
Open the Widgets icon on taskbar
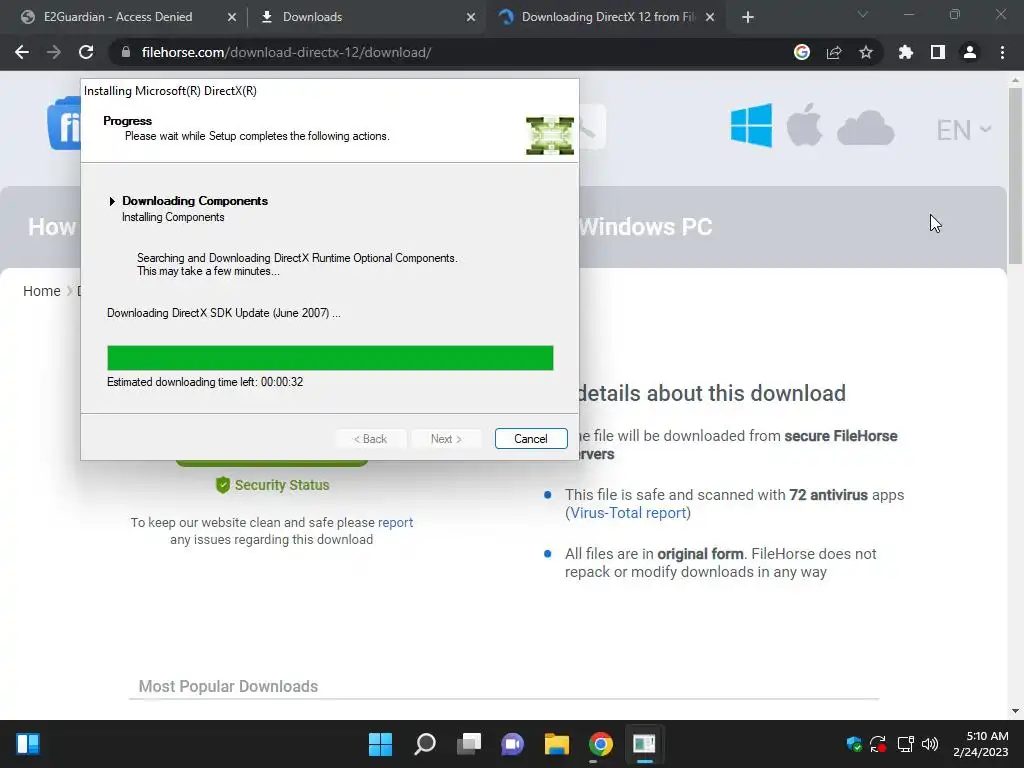pos(28,744)
